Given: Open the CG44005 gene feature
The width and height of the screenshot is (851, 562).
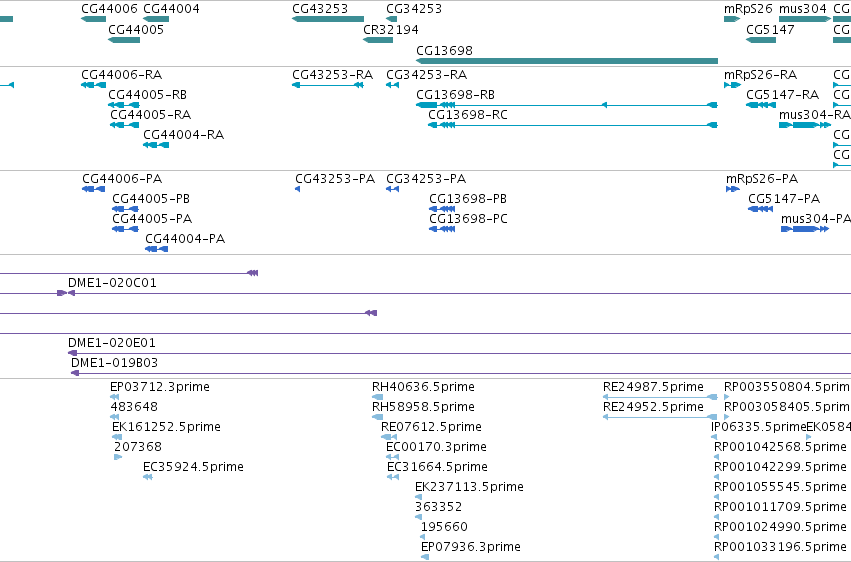Looking at the screenshot, I should (x=124, y=40).
